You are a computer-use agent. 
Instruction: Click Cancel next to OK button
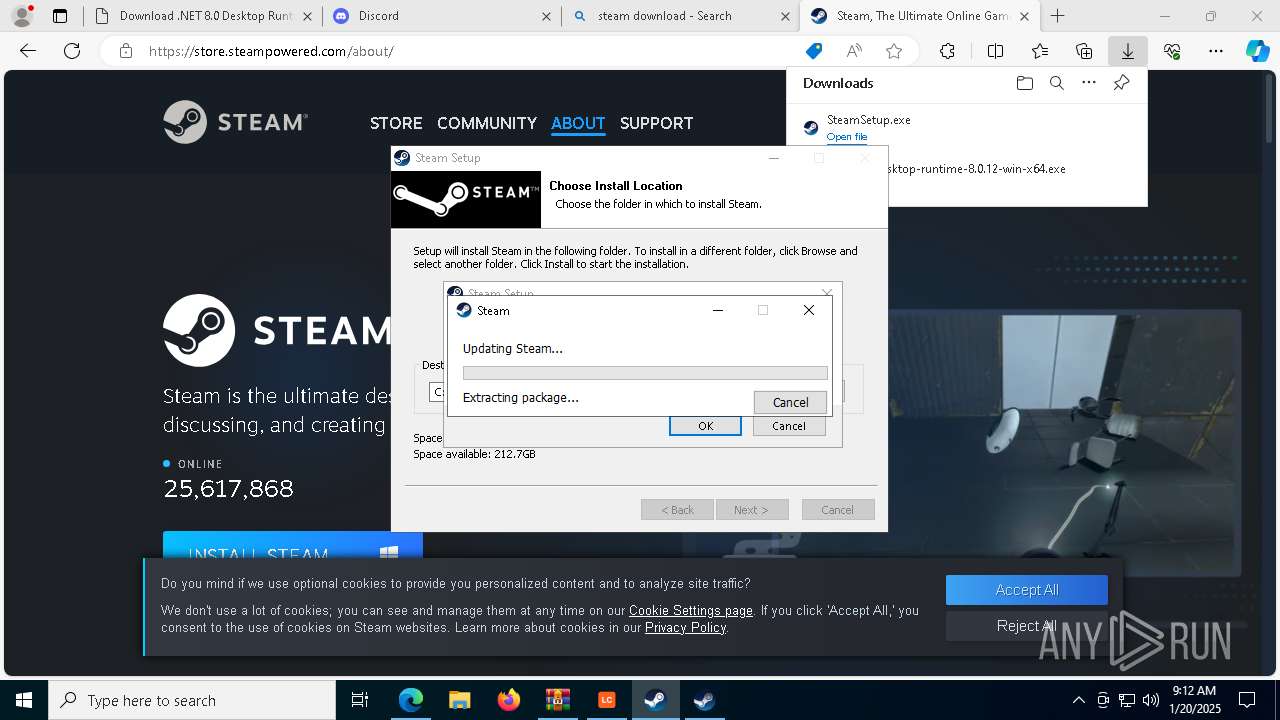click(x=788, y=426)
